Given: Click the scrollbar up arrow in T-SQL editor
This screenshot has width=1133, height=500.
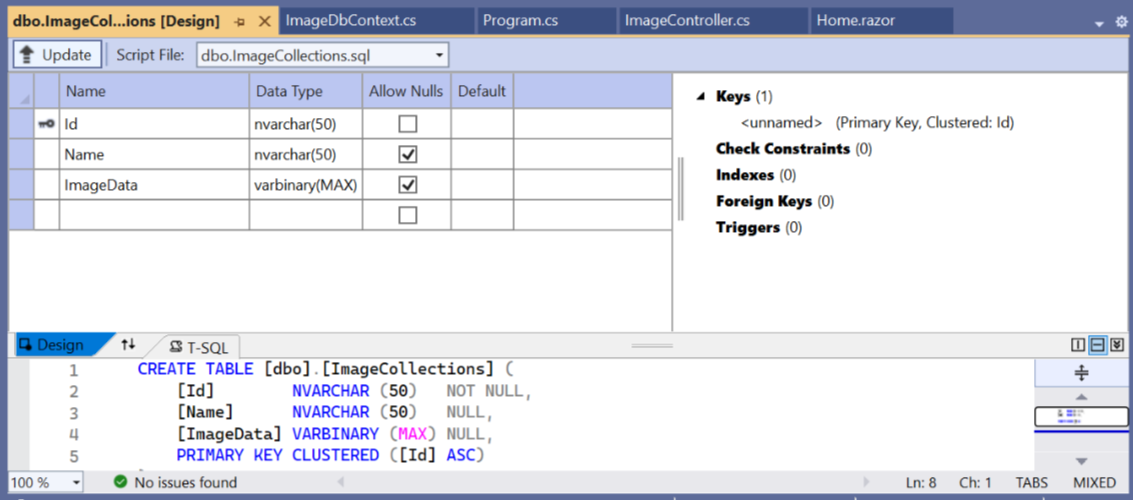Looking at the screenshot, I should click(x=1082, y=397).
